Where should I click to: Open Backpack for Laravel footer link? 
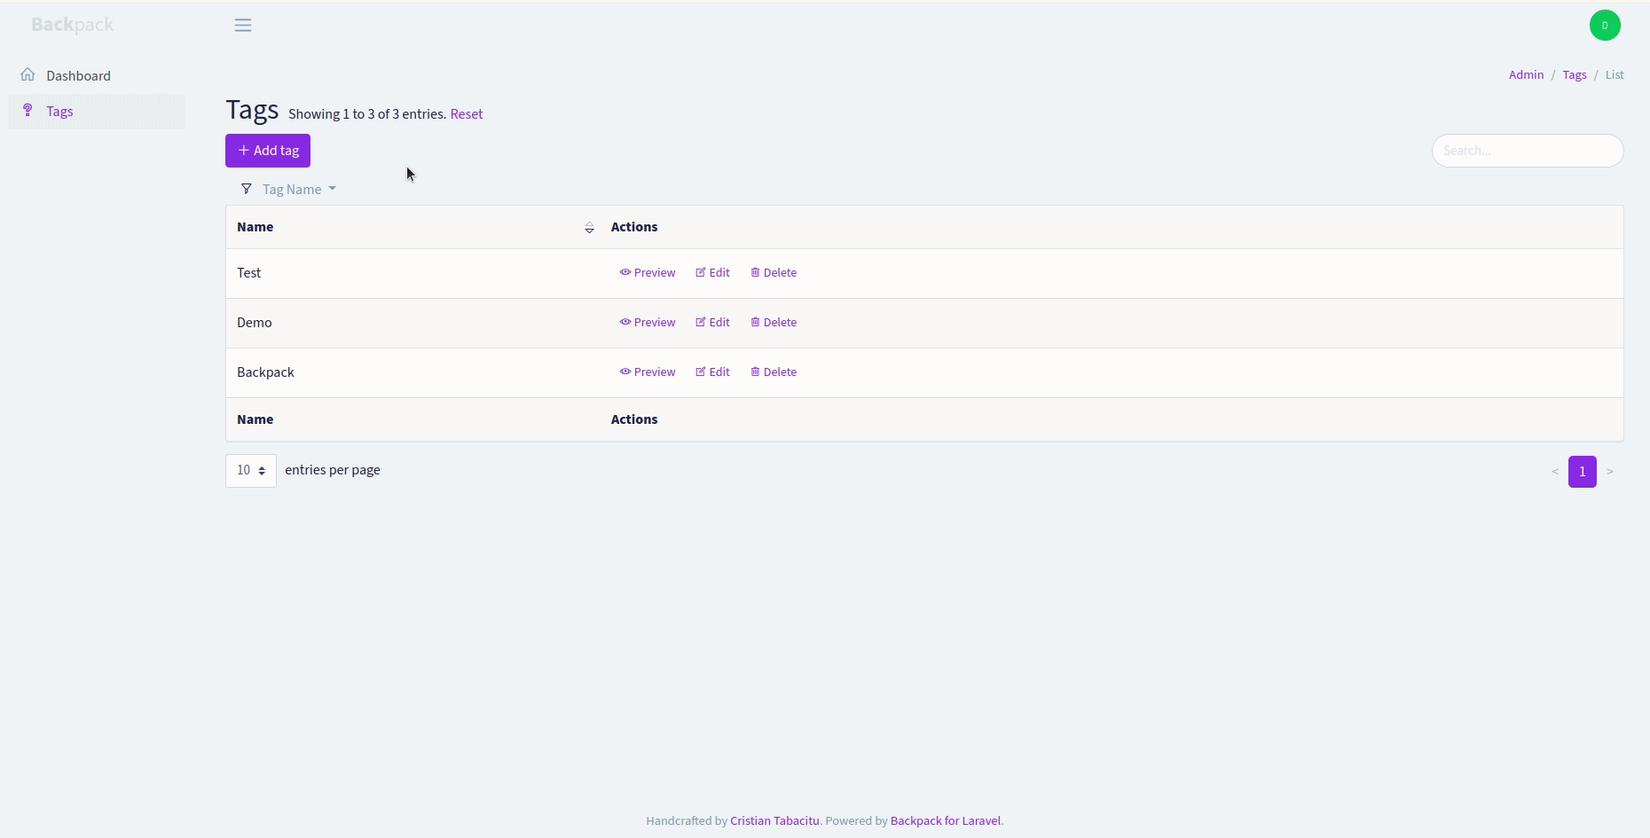[945, 821]
